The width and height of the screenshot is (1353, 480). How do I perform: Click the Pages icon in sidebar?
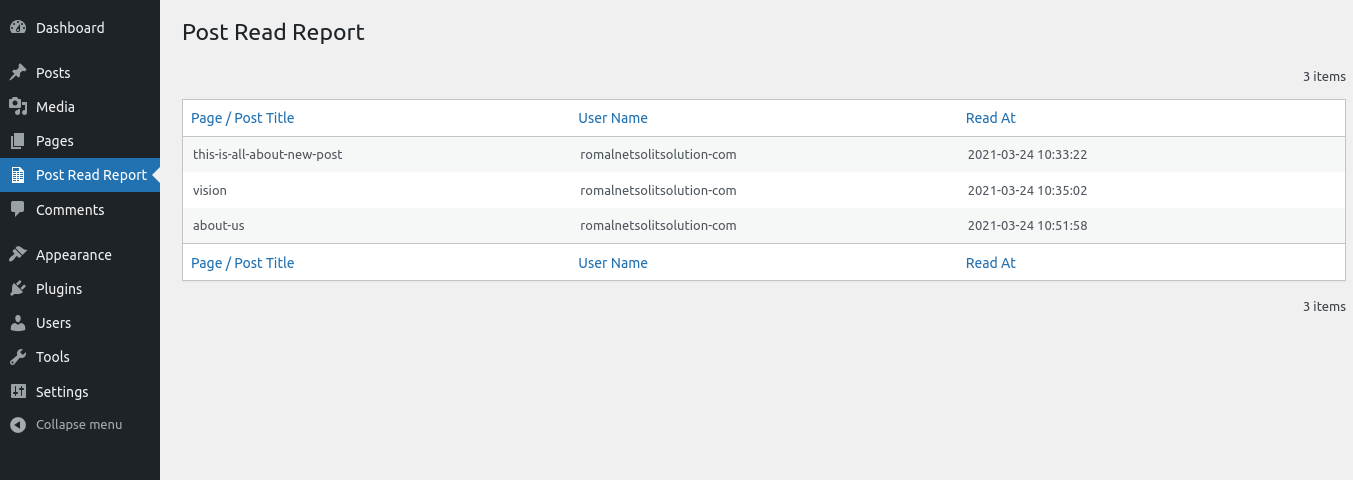click(18, 141)
